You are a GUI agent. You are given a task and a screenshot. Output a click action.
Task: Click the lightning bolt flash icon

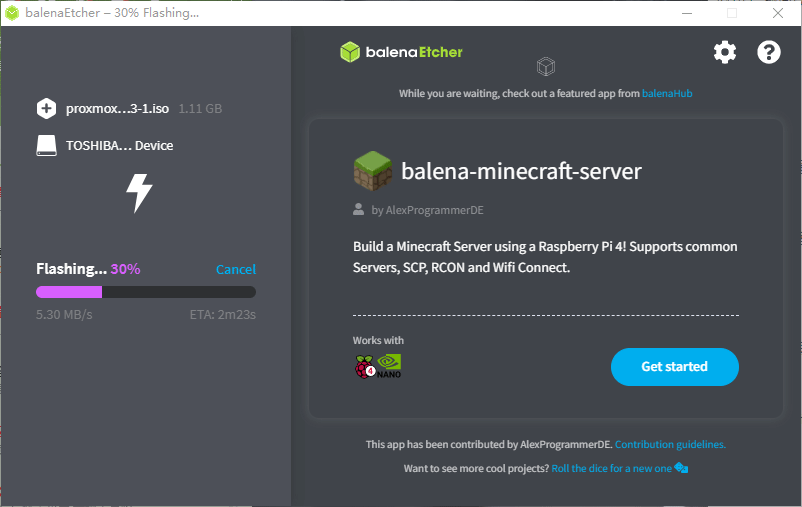pyautogui.click(x=139, y=193)
